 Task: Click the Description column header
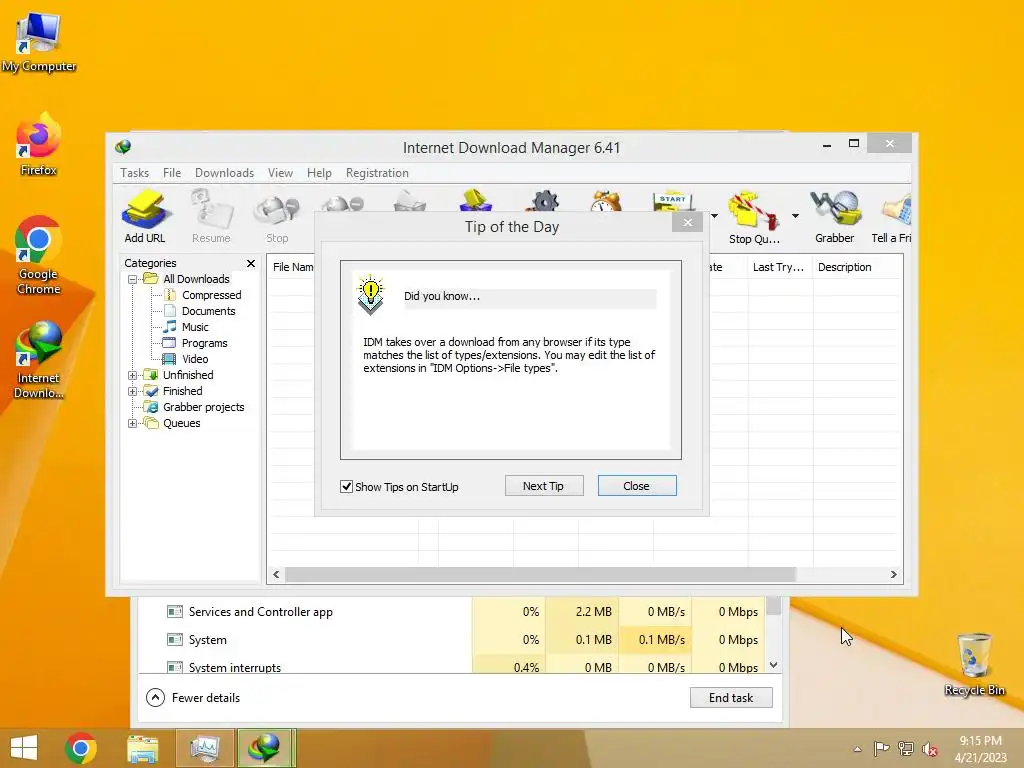click(x=857, y=267)
